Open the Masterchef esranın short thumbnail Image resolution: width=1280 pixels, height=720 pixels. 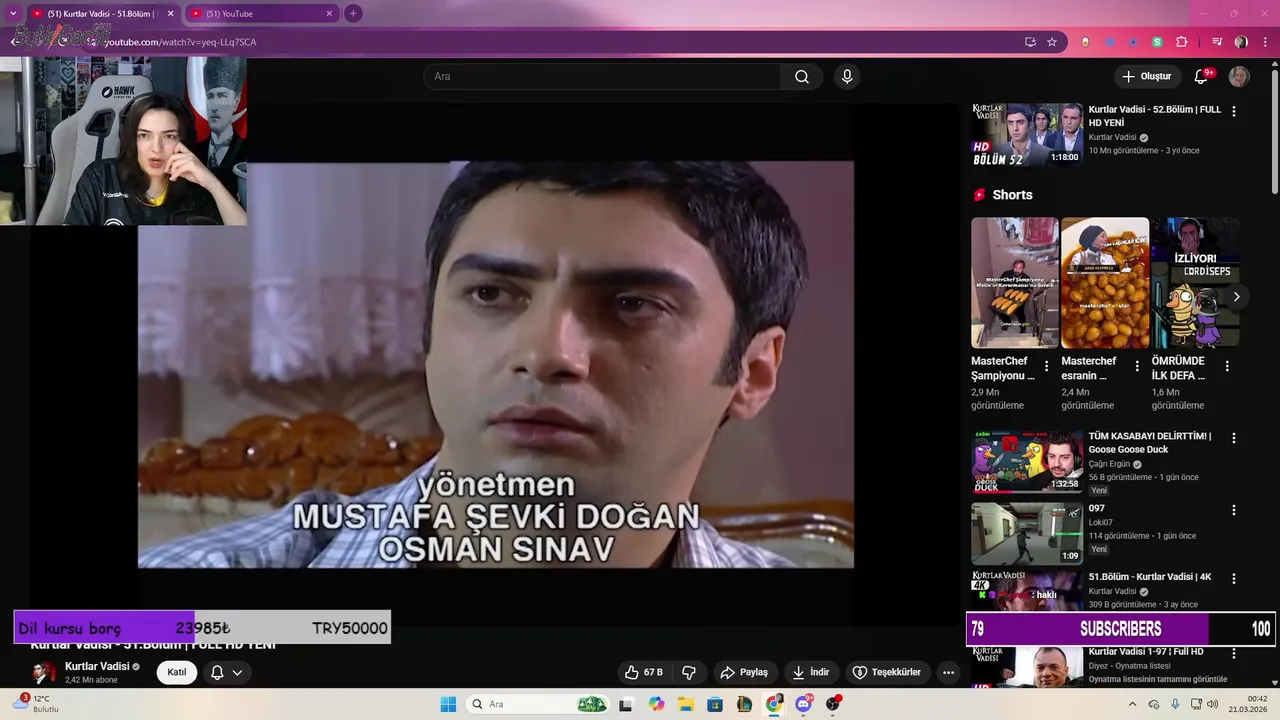(x=1105, y=283)
